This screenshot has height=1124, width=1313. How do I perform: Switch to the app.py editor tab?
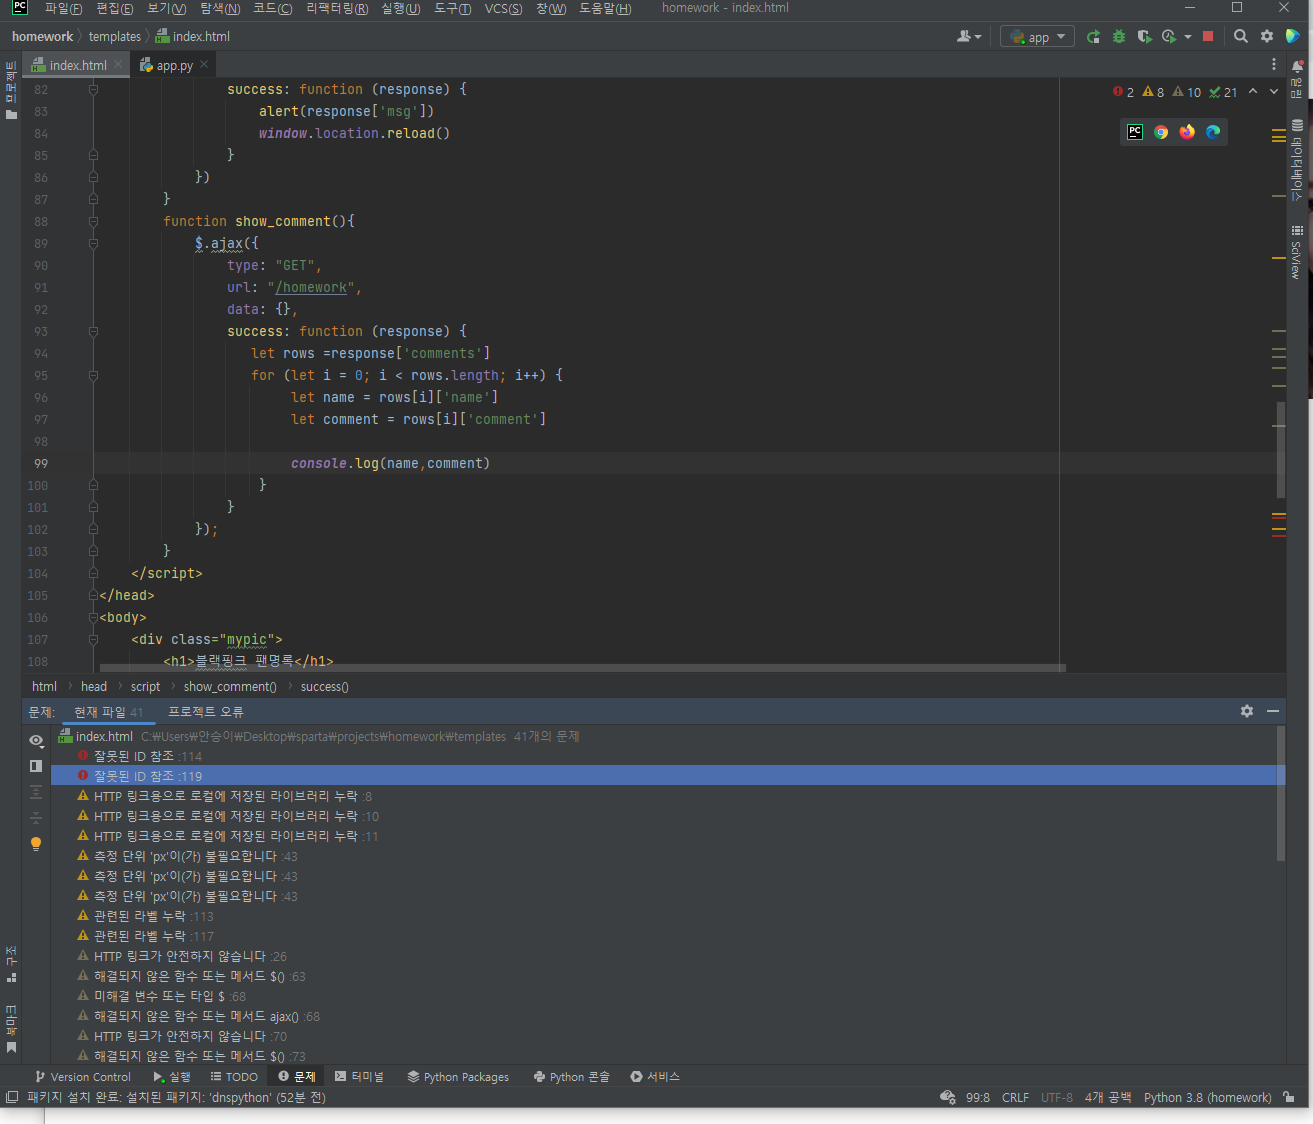click(174, 65)
